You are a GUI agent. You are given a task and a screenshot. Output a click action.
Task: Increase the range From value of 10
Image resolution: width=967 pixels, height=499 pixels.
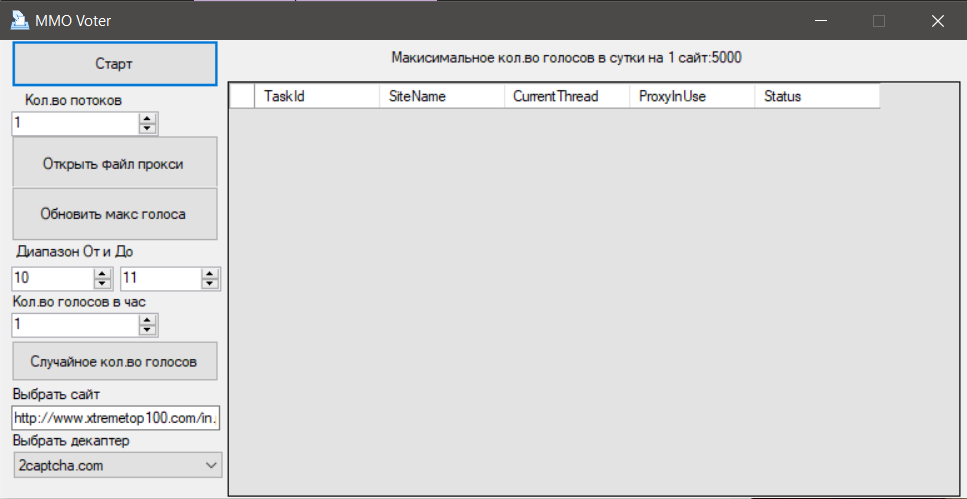pyautogui.click(x=101, y=274)
